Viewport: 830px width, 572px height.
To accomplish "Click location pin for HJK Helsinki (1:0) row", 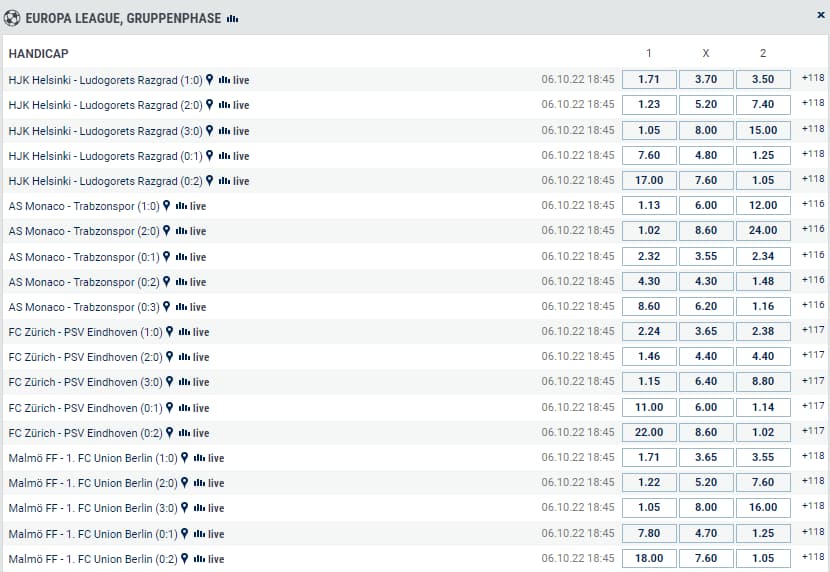I will pos(210,79).
